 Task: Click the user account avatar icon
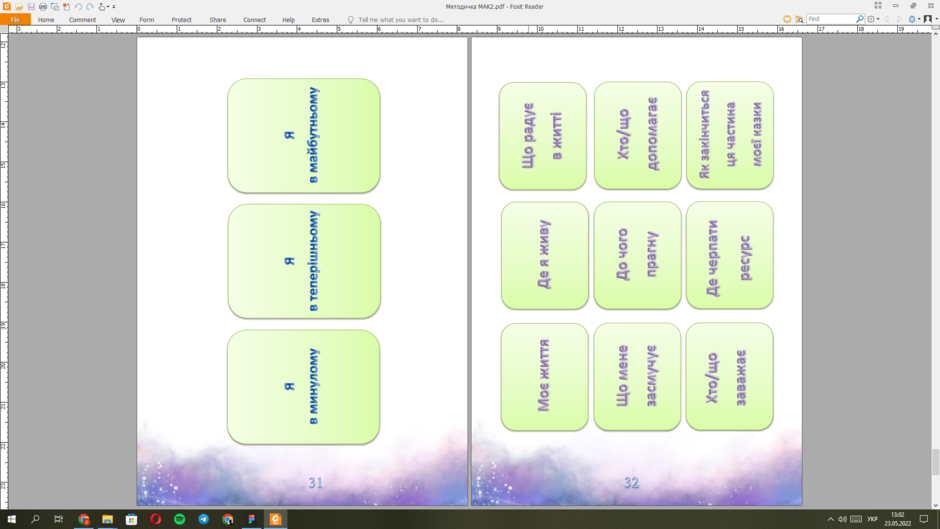point(928,19)
